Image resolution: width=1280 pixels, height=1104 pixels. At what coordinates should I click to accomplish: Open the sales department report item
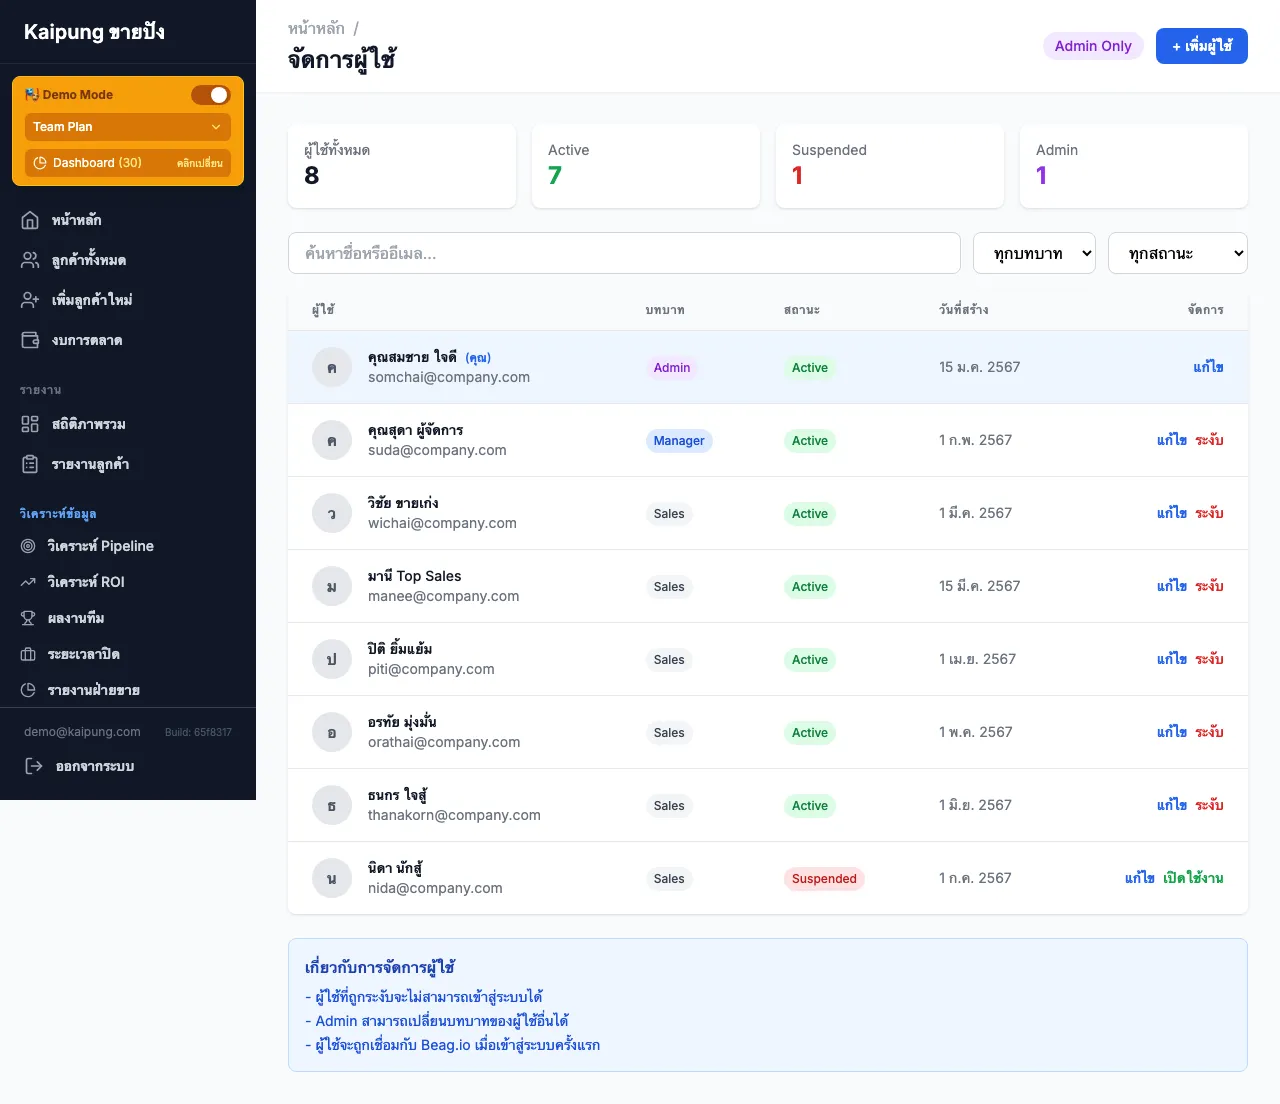point(93,690)
